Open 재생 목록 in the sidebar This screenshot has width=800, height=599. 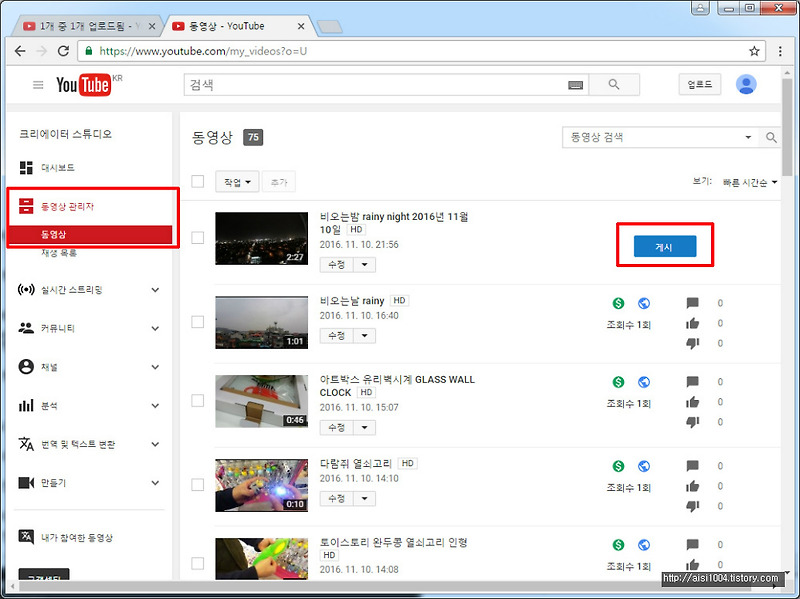click(59, 253)
